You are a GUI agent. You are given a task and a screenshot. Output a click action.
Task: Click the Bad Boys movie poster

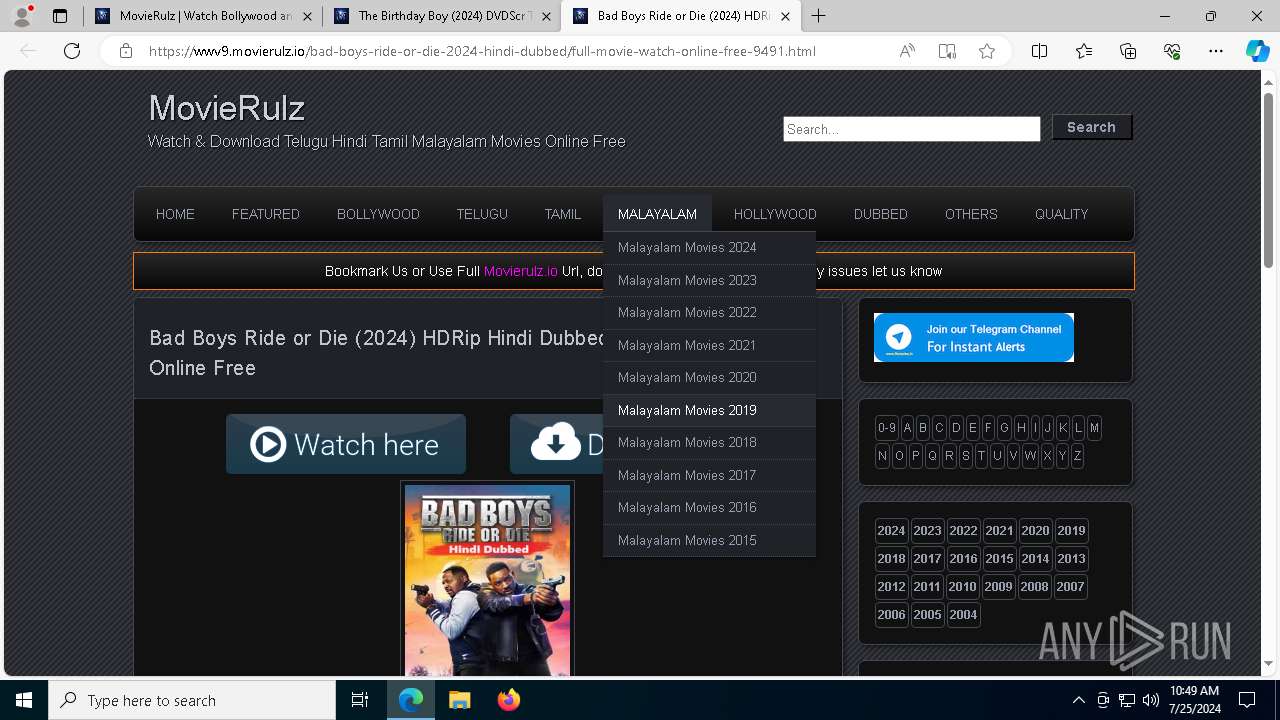tap(487, 580)
